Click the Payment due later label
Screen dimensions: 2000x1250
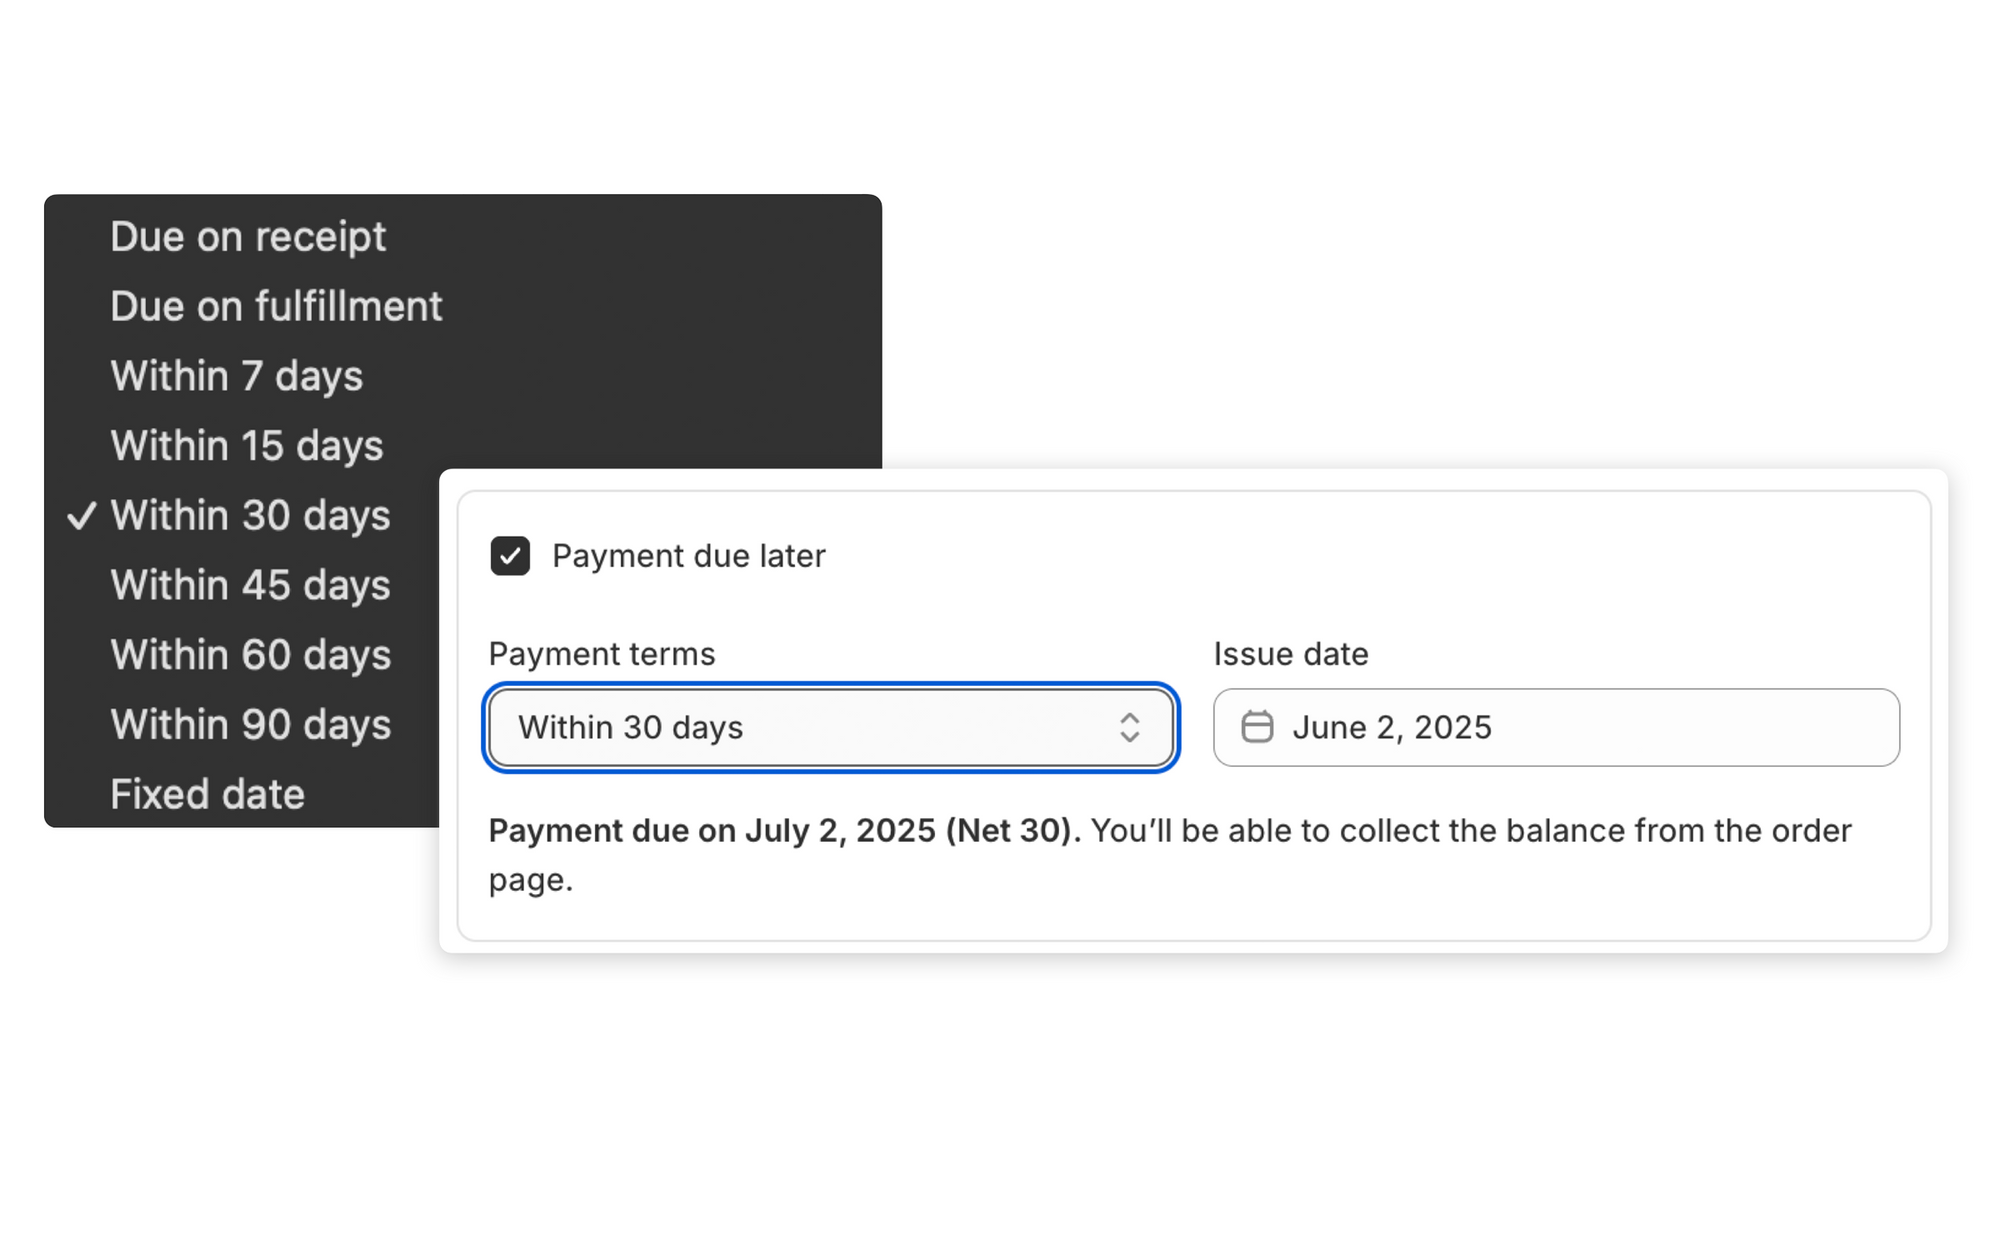[688, 556]
